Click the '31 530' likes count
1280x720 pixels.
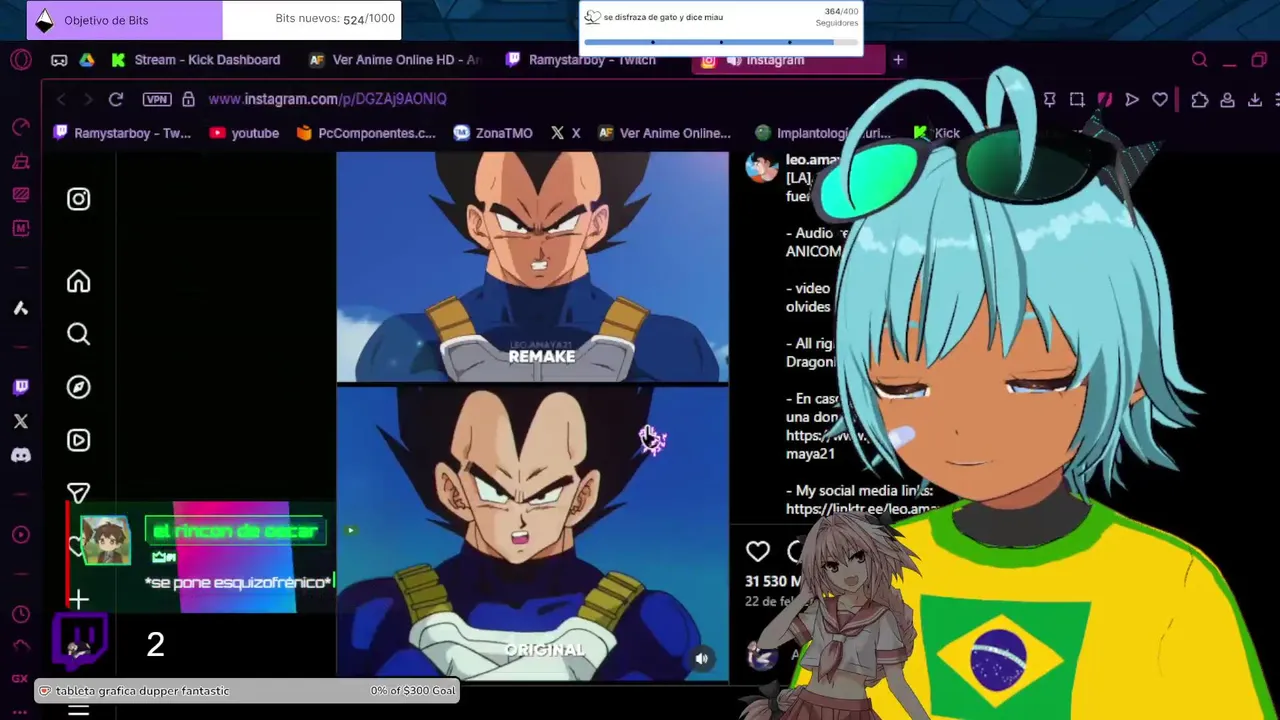point(772,581)
